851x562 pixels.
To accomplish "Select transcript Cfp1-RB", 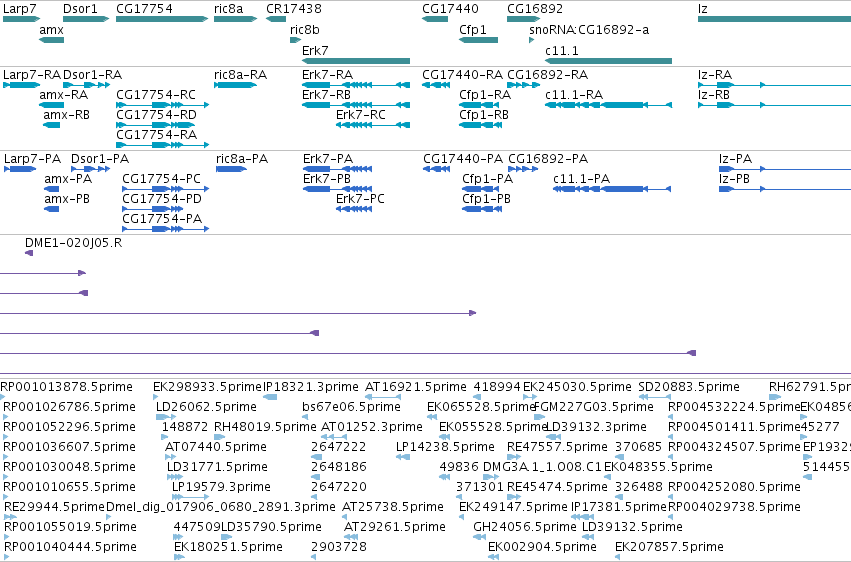I will (x=484, y=115).
